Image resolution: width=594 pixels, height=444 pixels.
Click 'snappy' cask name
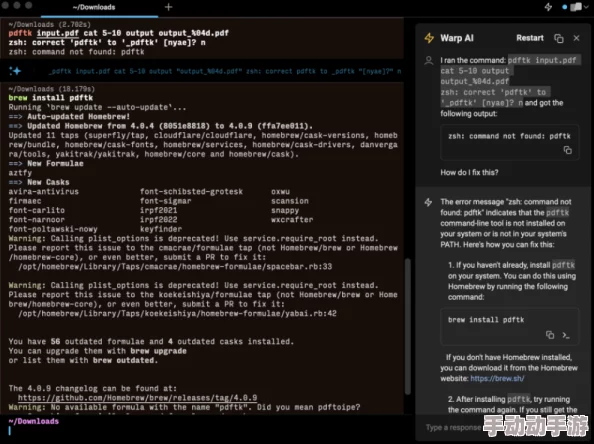(x=285, y=210)
